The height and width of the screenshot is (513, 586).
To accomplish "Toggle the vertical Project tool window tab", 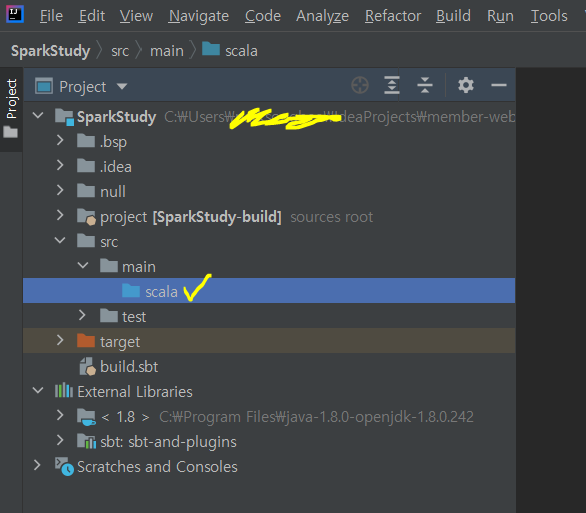I will click(11, 99).
